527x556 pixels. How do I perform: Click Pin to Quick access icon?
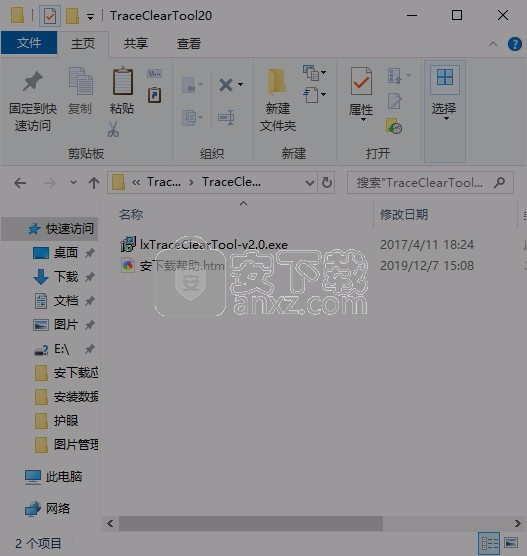click(33, 81)
